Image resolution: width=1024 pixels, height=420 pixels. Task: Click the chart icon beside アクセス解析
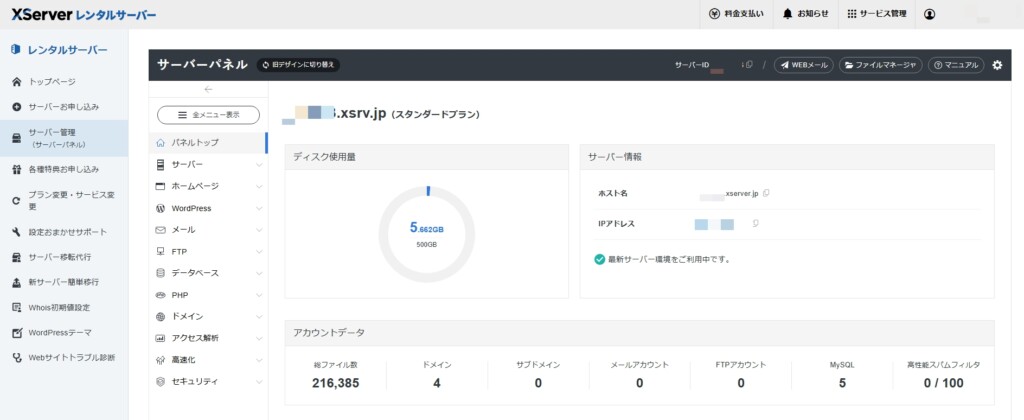tap(161, 338)
